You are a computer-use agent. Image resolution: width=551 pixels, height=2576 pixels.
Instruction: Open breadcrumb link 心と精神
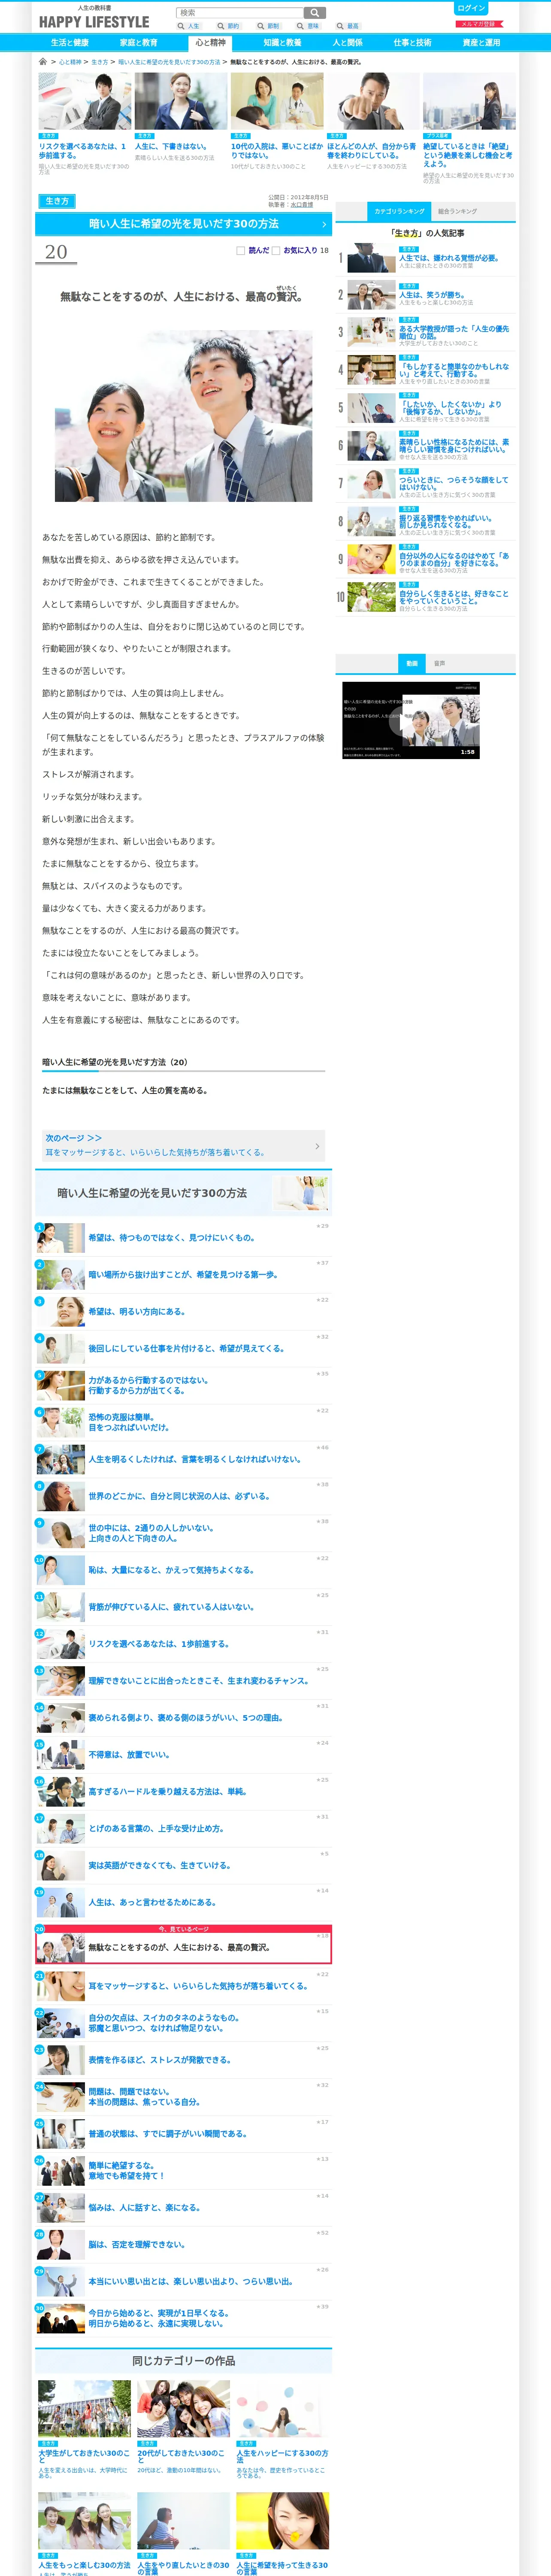pyautogui.click(x=70, y=62)
